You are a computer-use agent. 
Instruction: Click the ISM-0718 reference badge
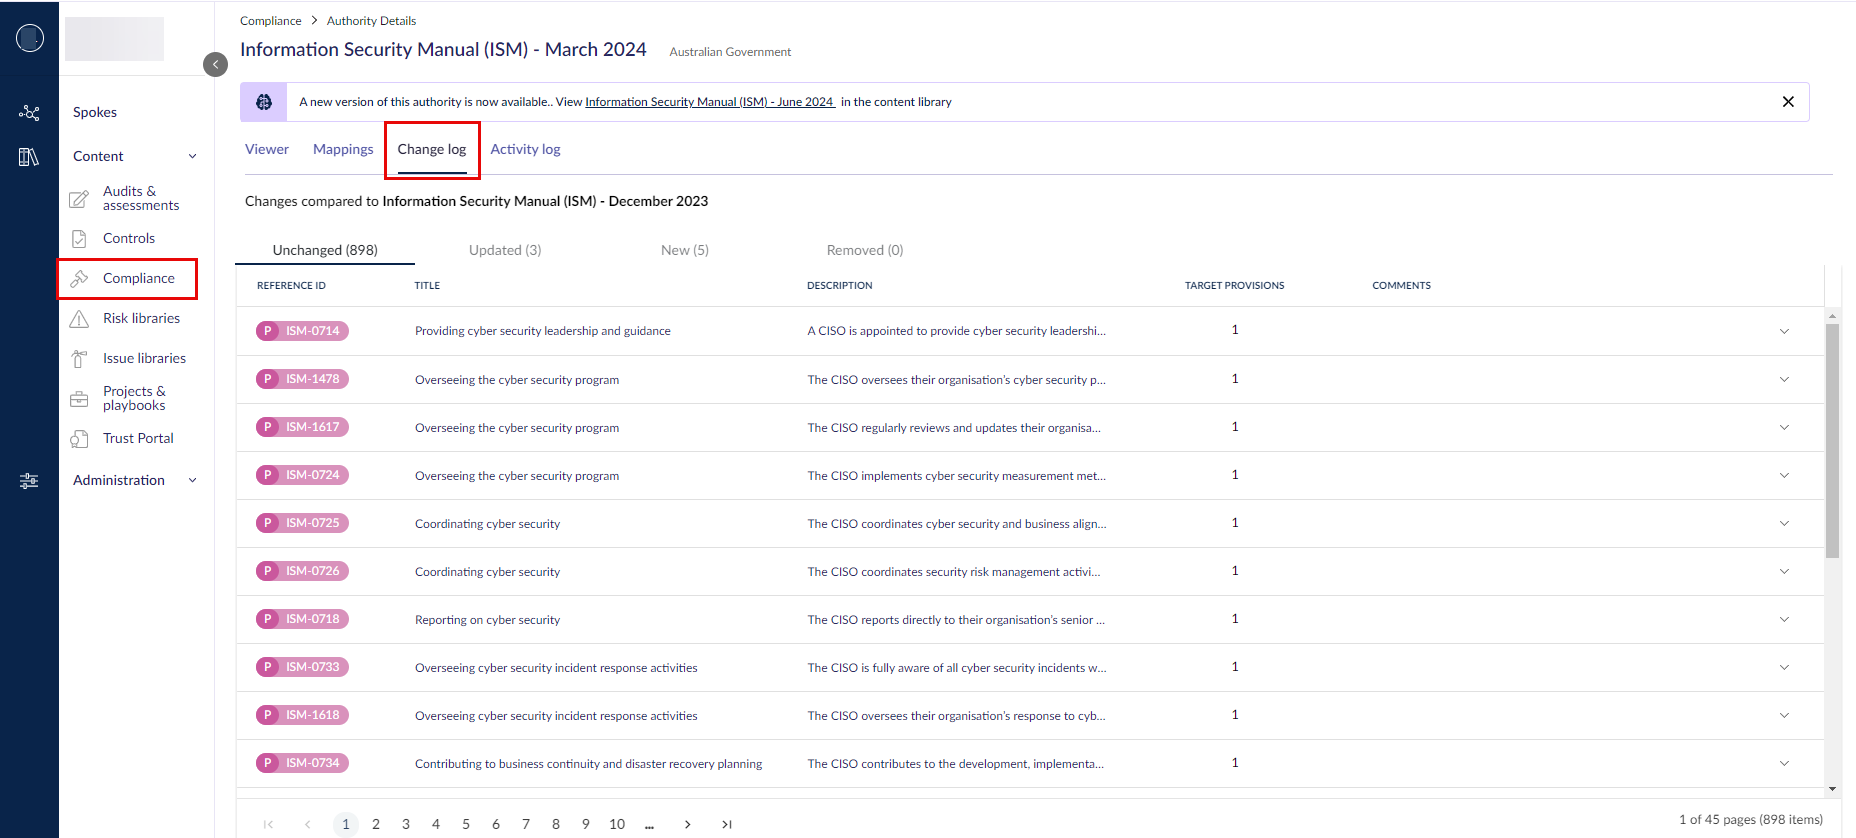302,619
